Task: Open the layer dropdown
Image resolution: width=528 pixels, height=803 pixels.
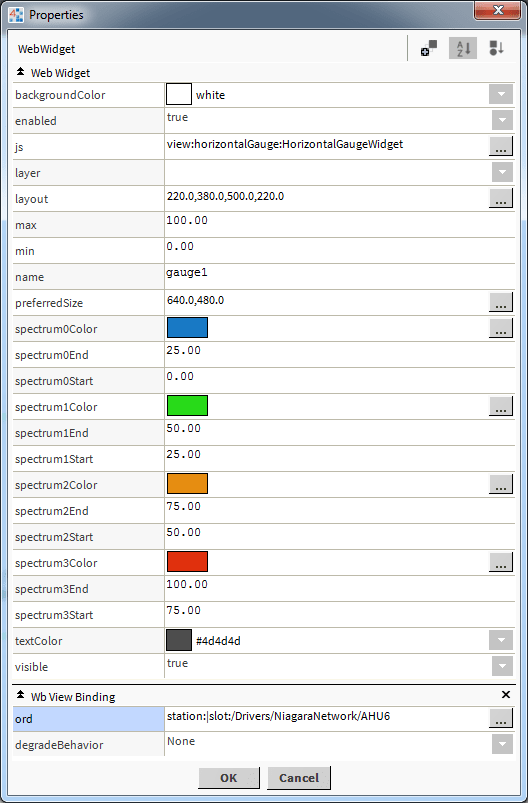Action: (502, 172)
